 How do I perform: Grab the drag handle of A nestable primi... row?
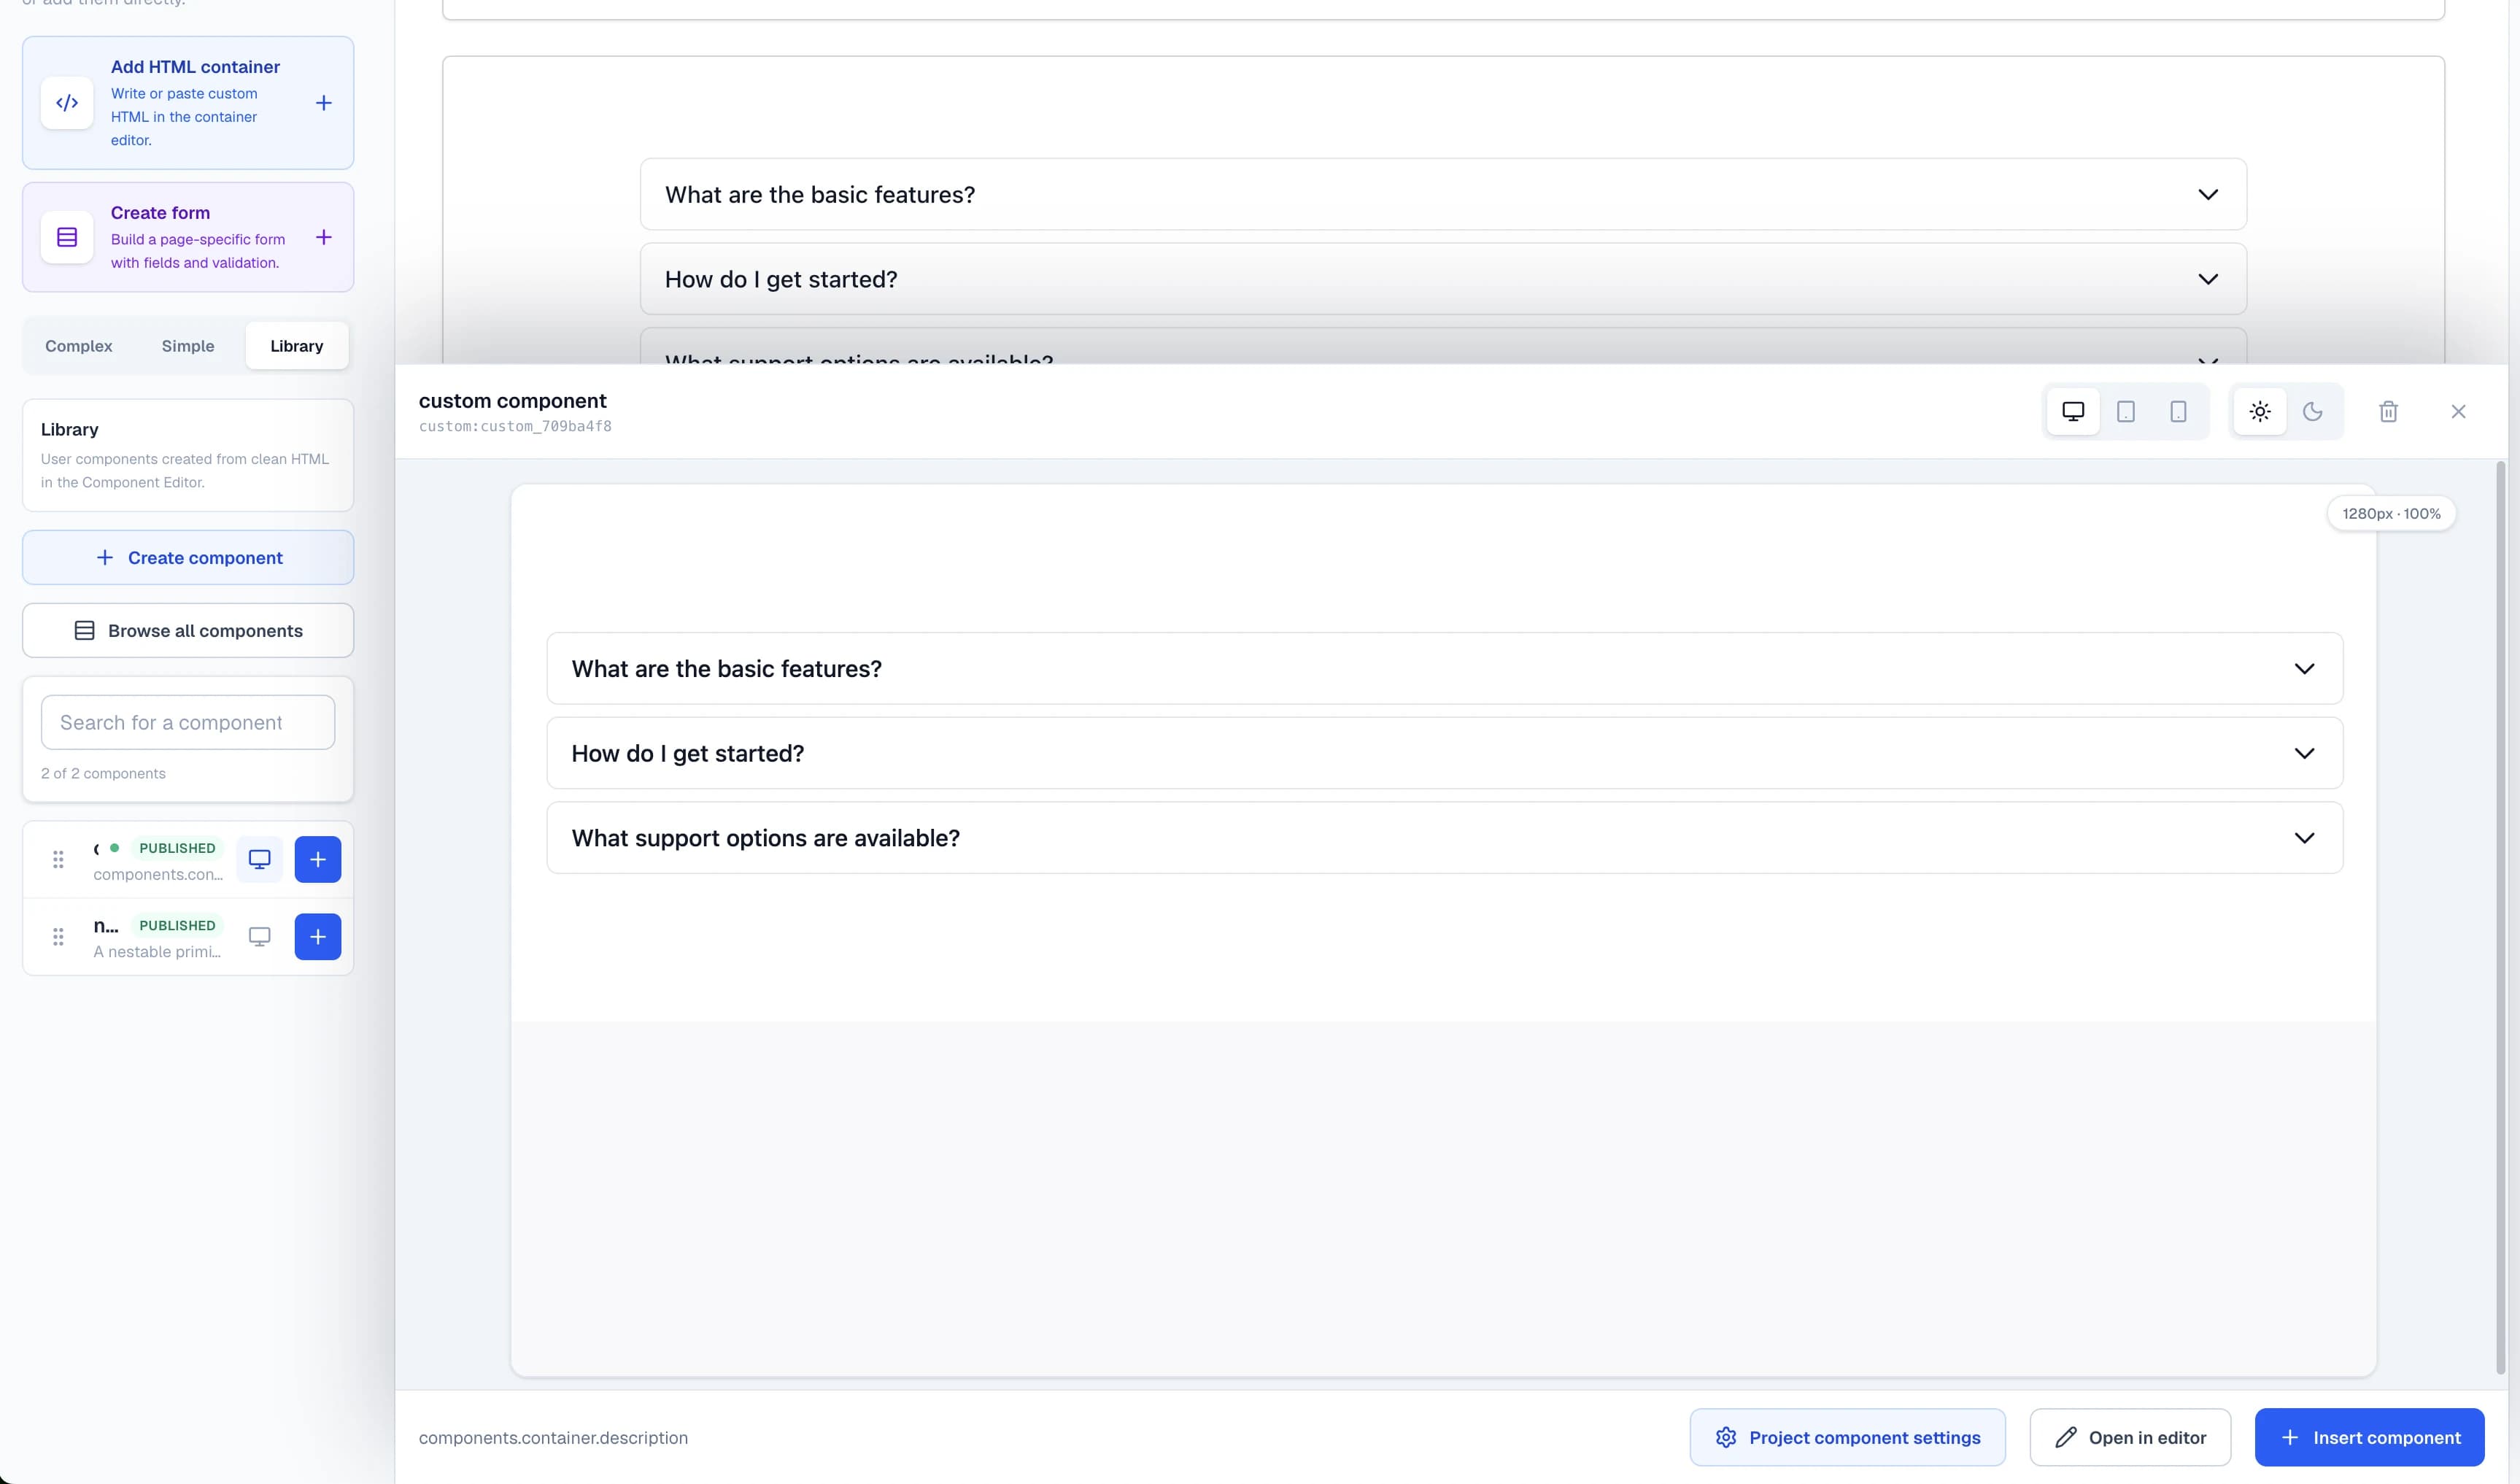(x=58, y=937)
